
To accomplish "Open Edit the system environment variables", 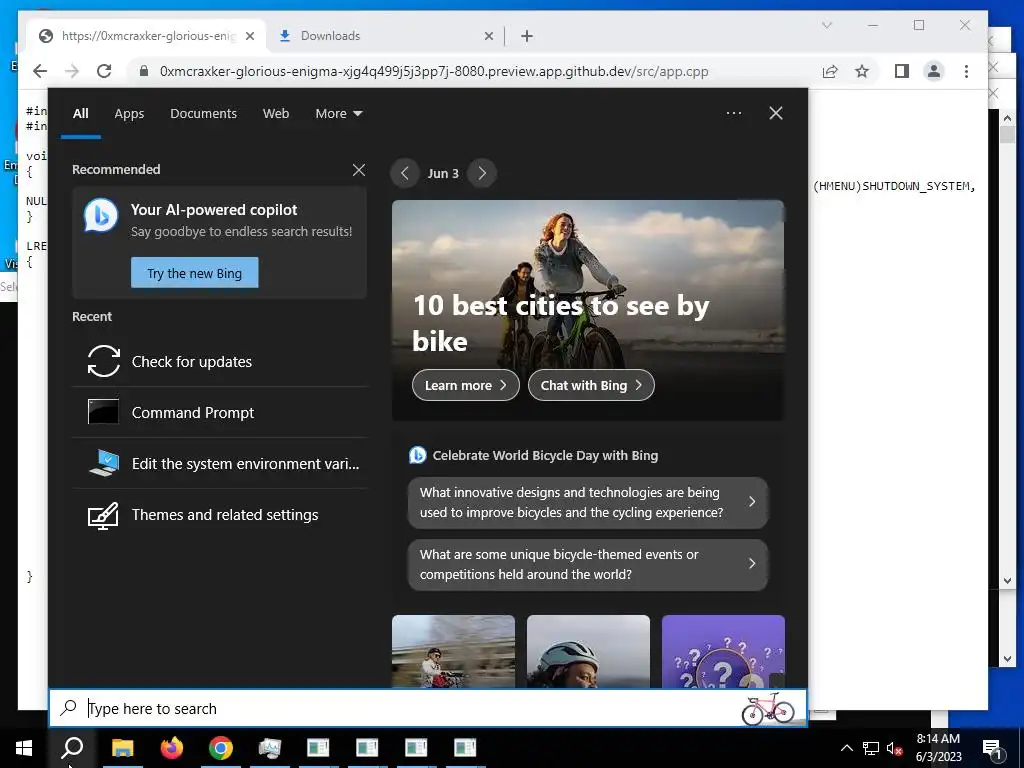I will click(x=219, y=464).
